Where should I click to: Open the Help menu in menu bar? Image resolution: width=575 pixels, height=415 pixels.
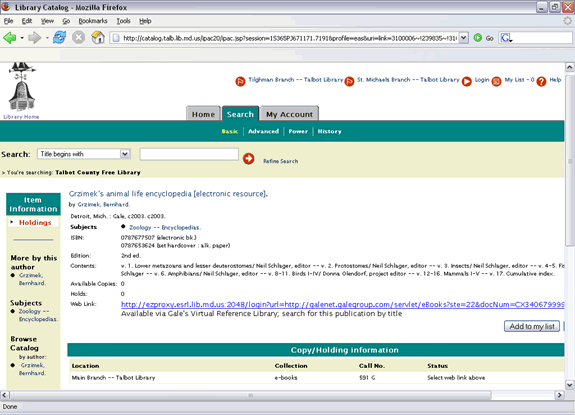145,21
